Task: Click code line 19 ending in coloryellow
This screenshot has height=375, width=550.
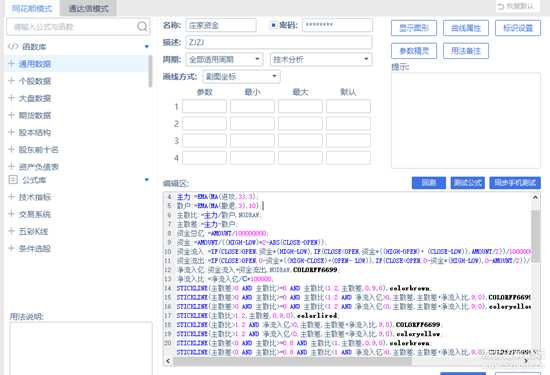Action: pos(308,334)
